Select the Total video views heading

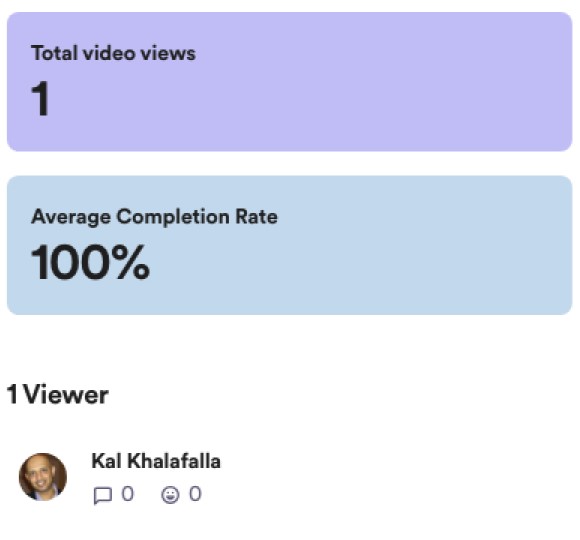pos(113,53)
